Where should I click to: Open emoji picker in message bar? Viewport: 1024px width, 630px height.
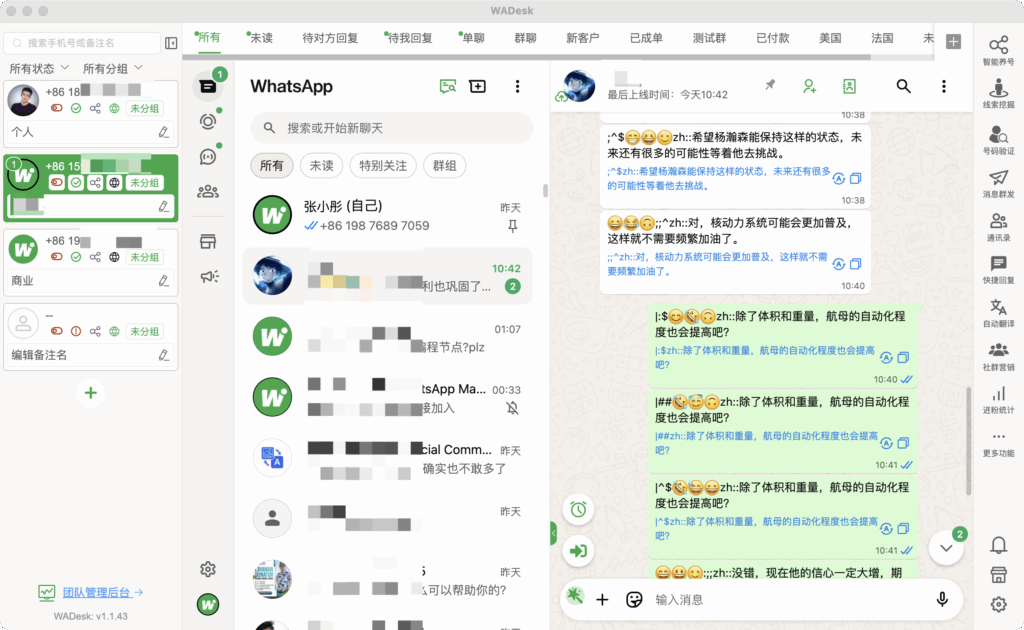633,600
